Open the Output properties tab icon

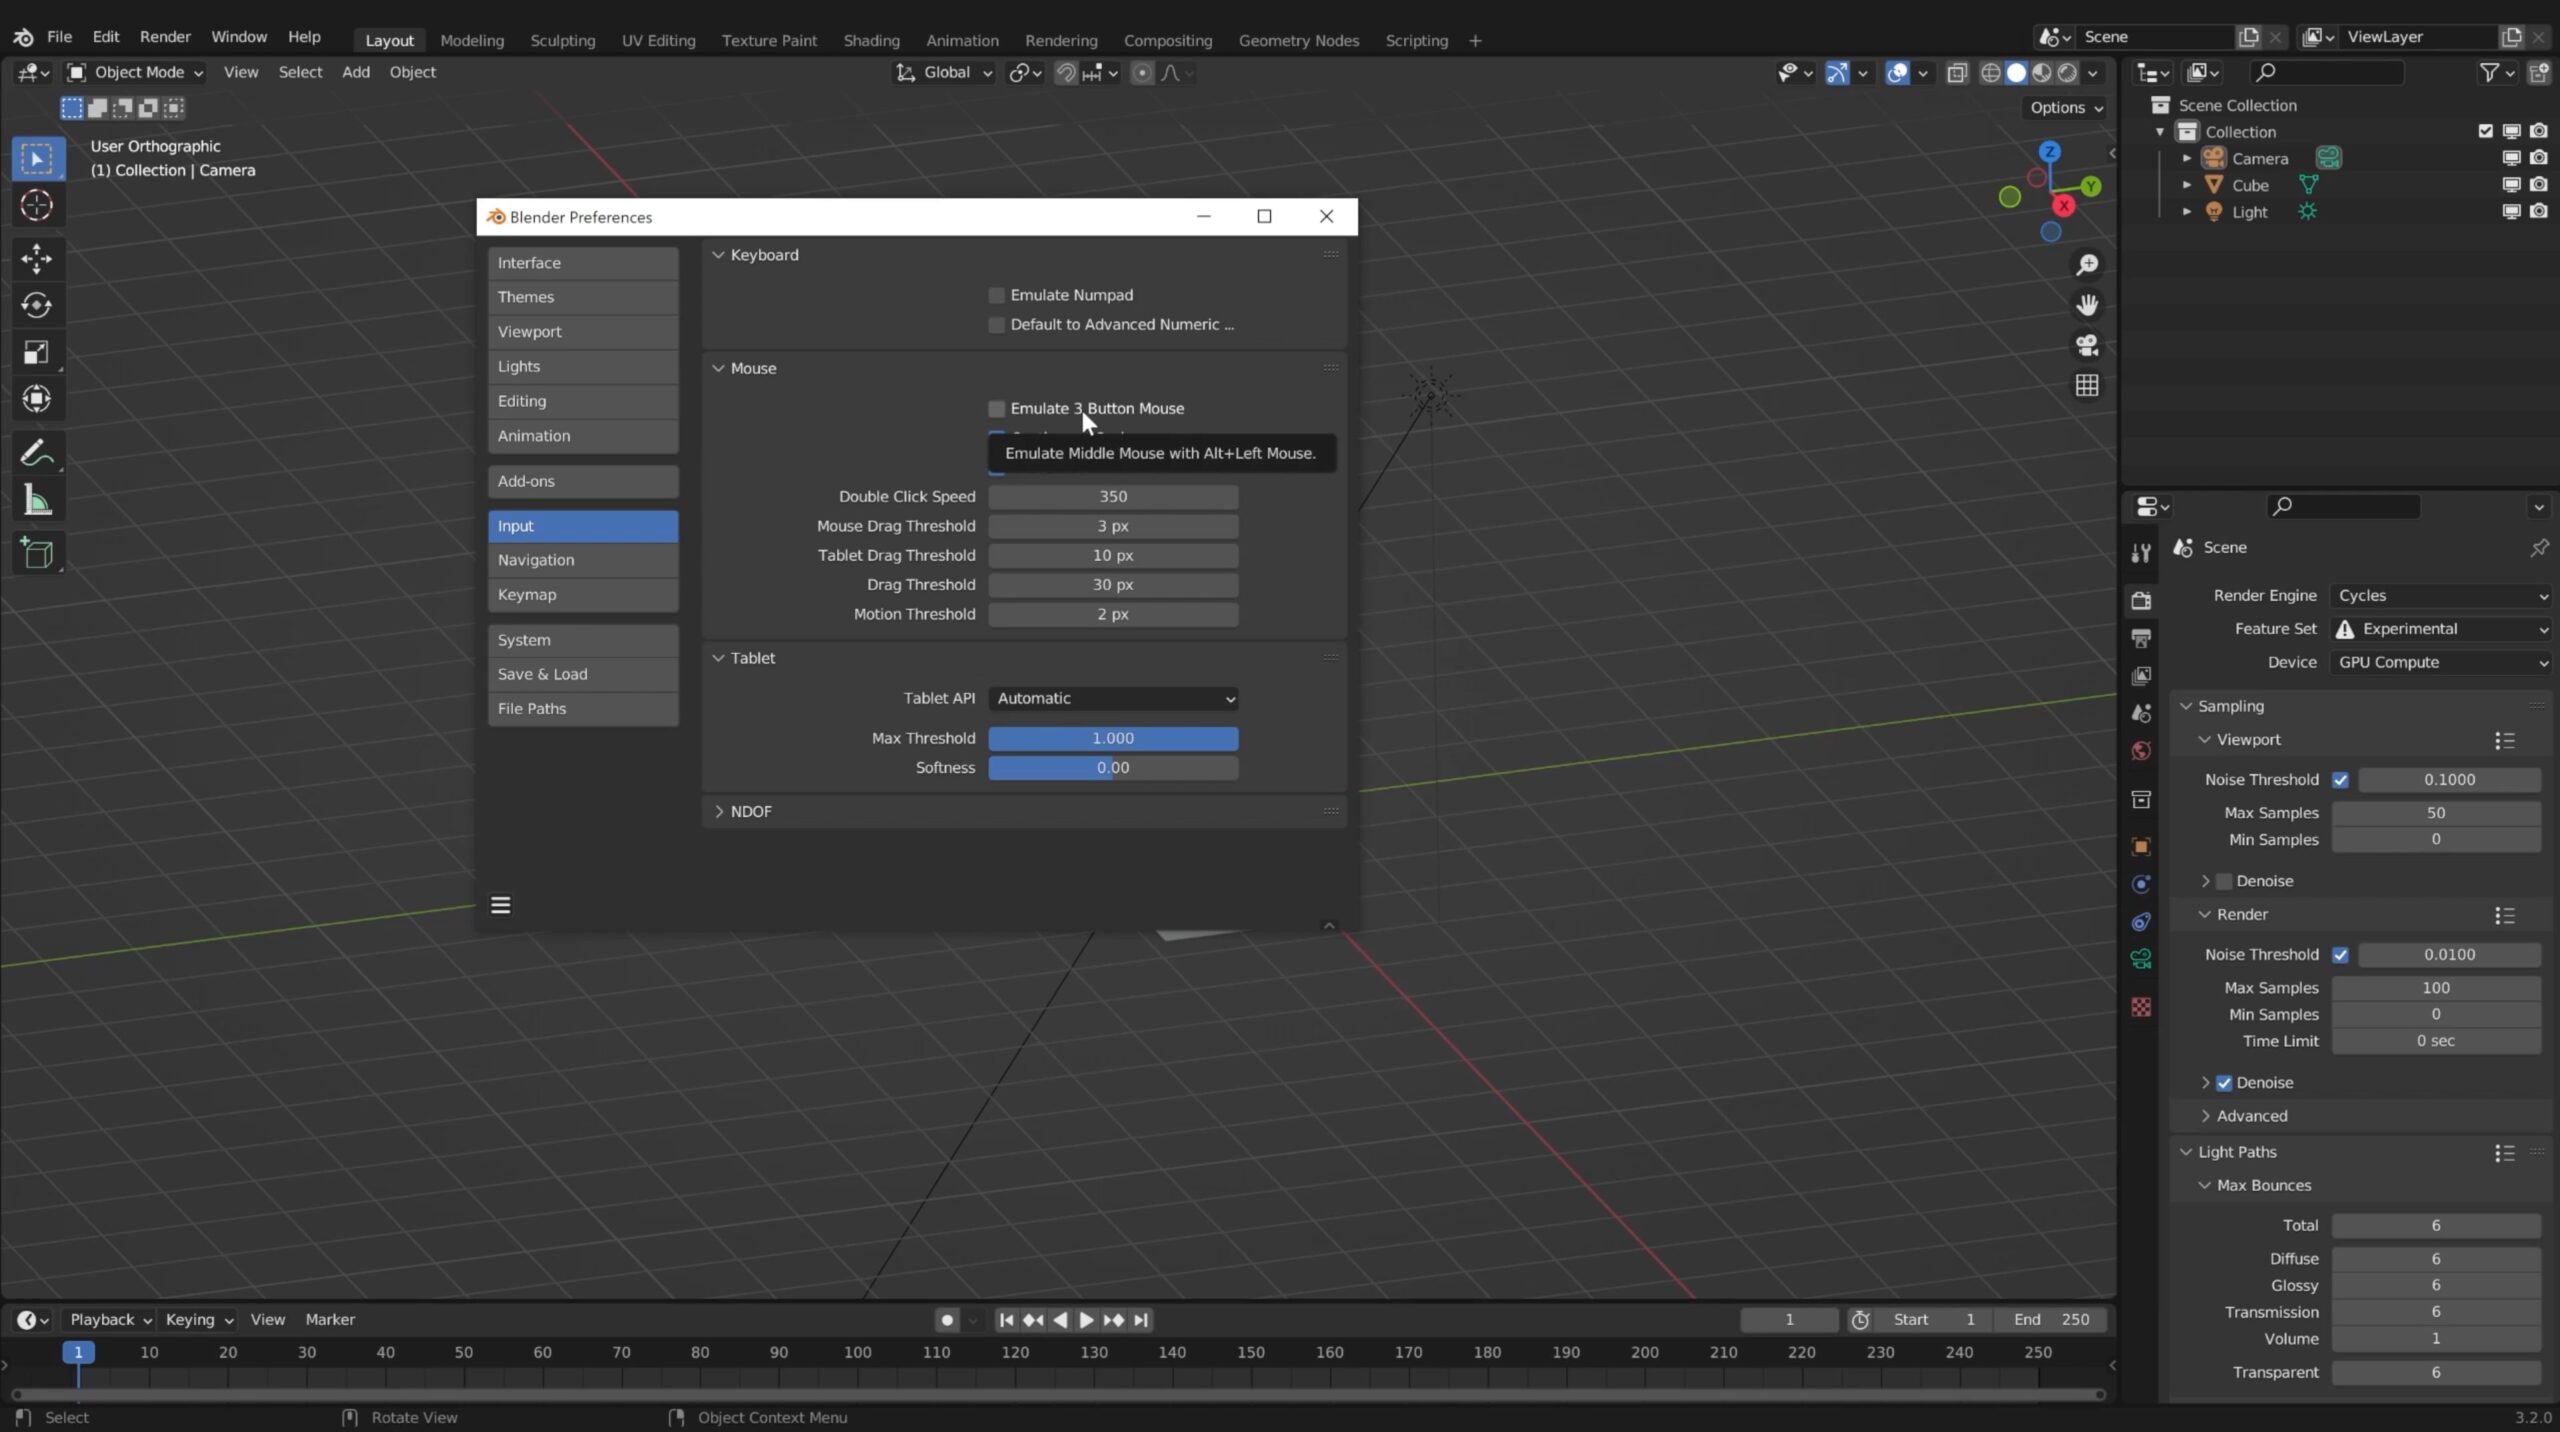2141,638
